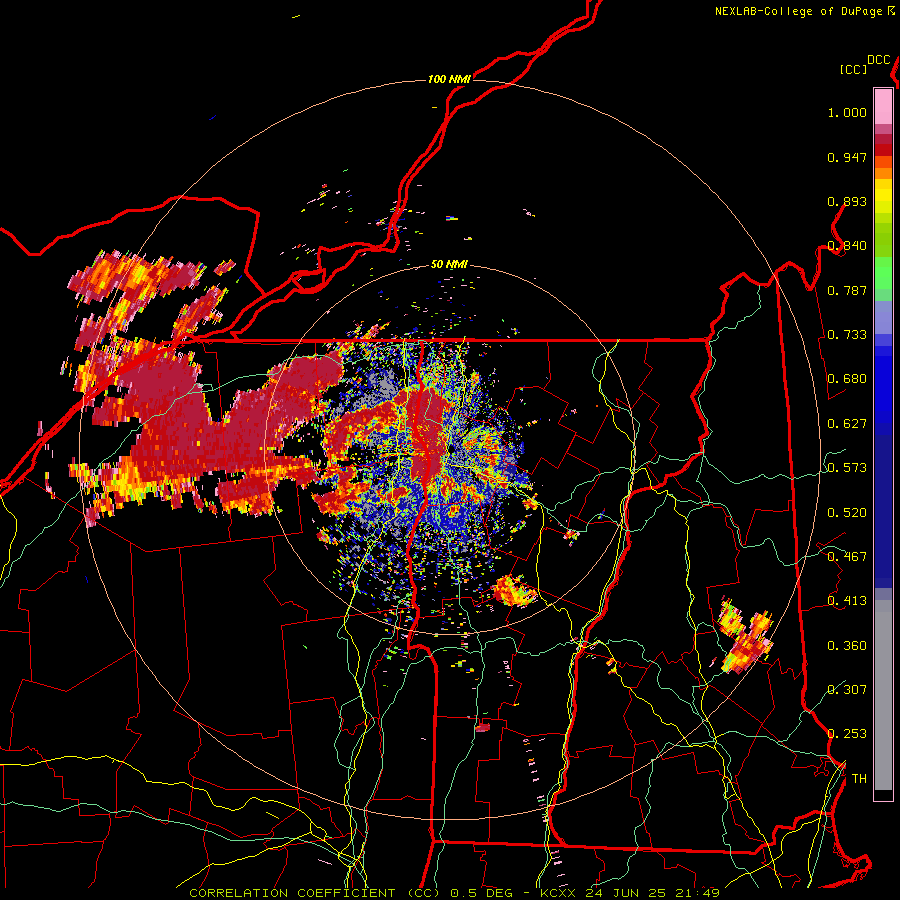Click the [CC] legend unit label
Screen dimensions: 900x900
point(852,69)
